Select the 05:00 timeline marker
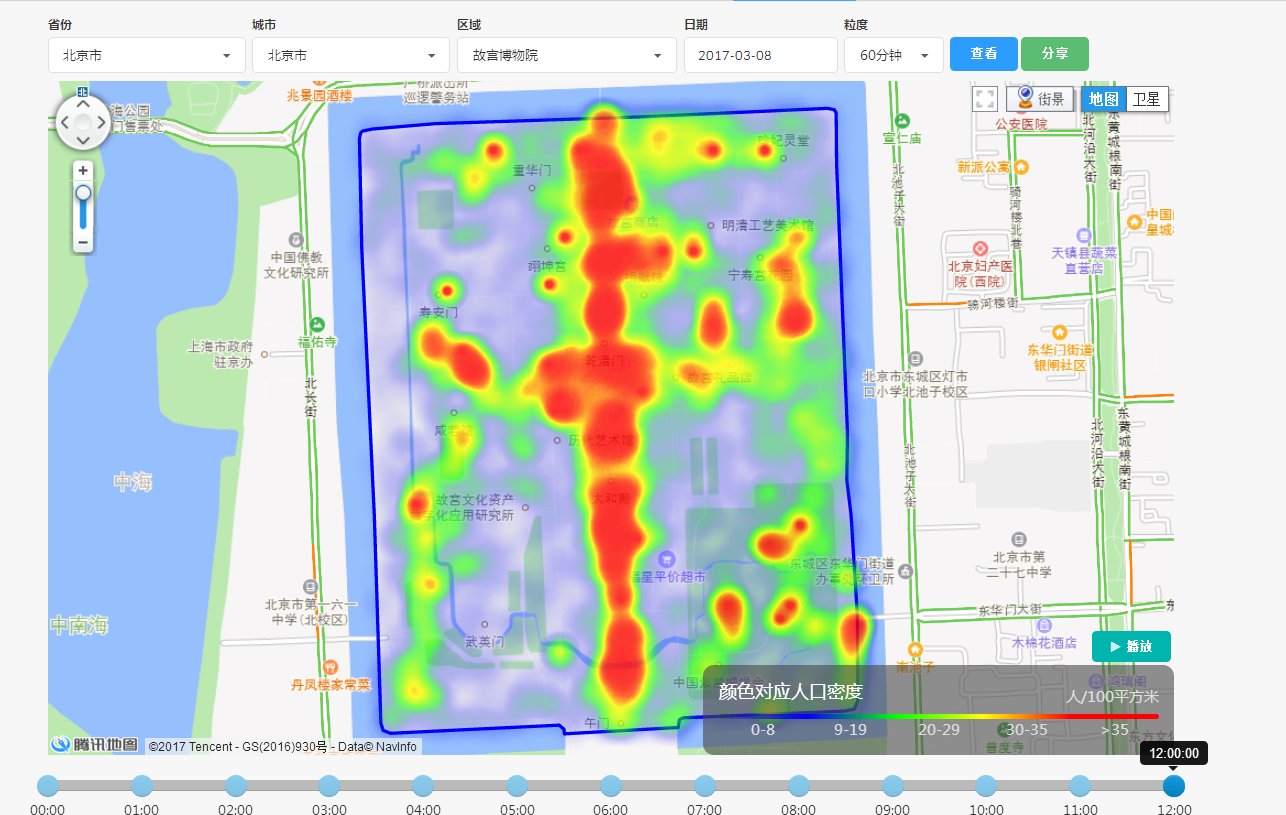 pyautogui.click(x=517, y=786)
